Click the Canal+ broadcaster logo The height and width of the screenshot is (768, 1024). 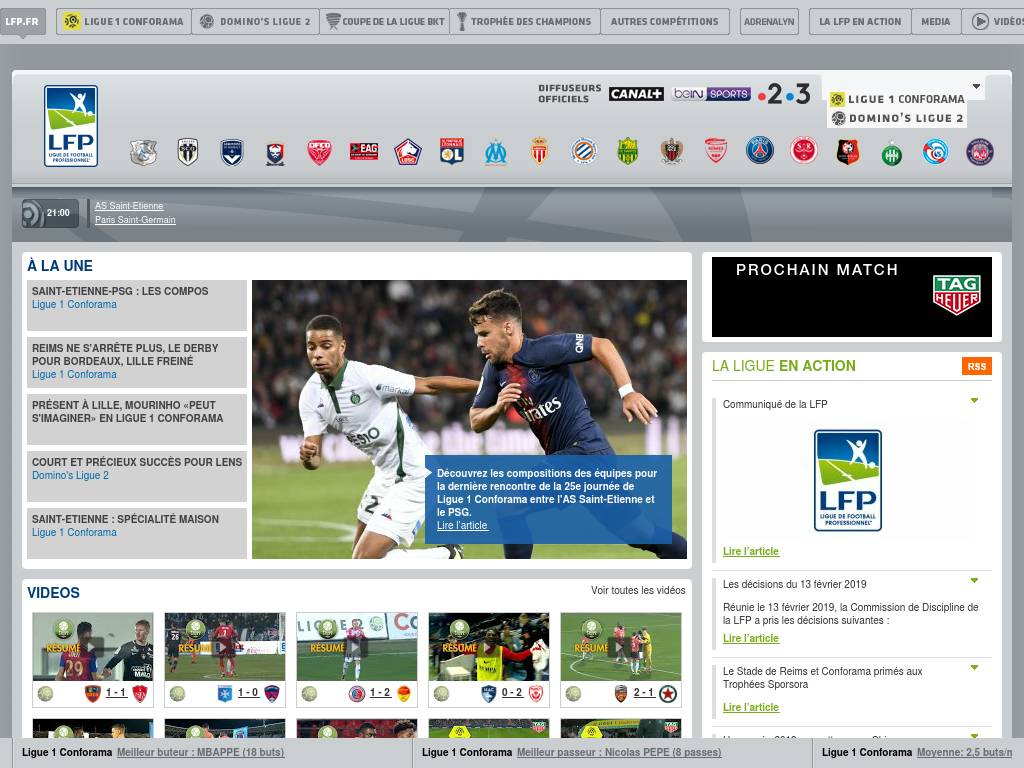[636, 94]
